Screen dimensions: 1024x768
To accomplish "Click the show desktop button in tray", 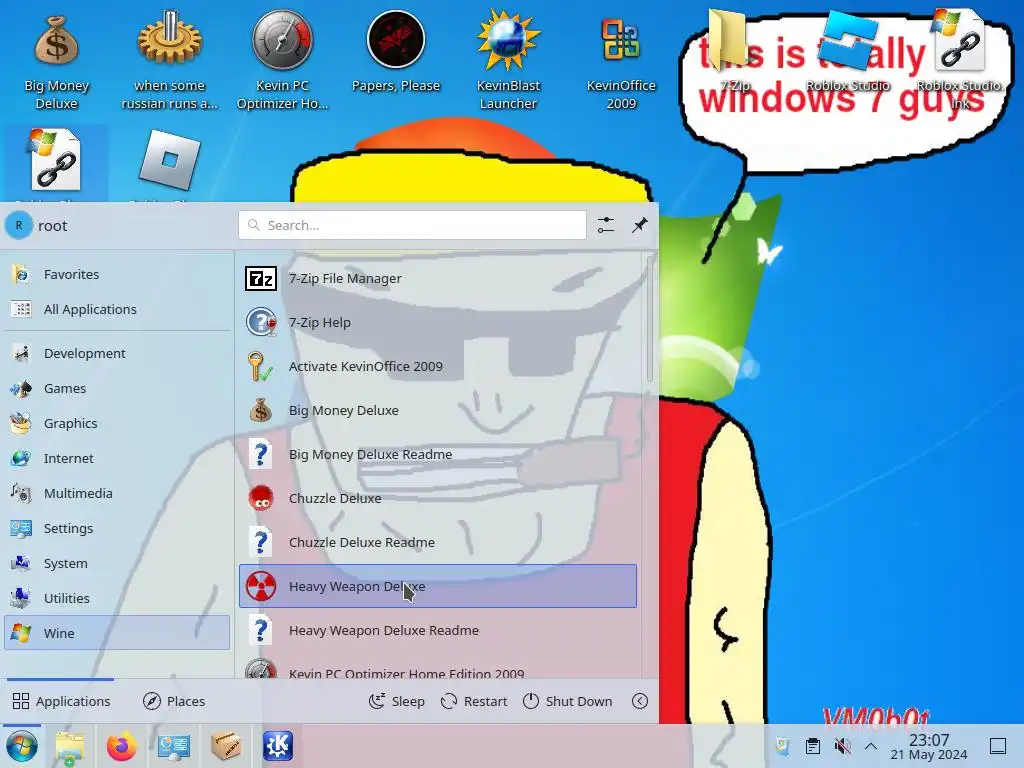I will [x=998, y=746].
